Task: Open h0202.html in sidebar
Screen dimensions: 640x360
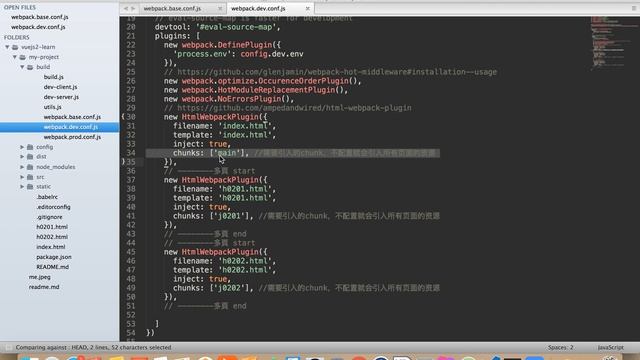Action: click(52, 237)
